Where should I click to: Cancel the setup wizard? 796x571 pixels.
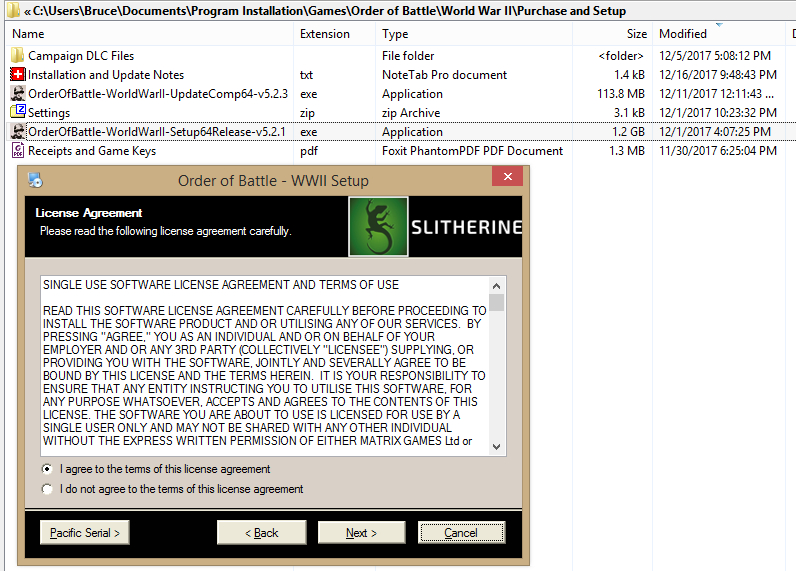(461, 532)
